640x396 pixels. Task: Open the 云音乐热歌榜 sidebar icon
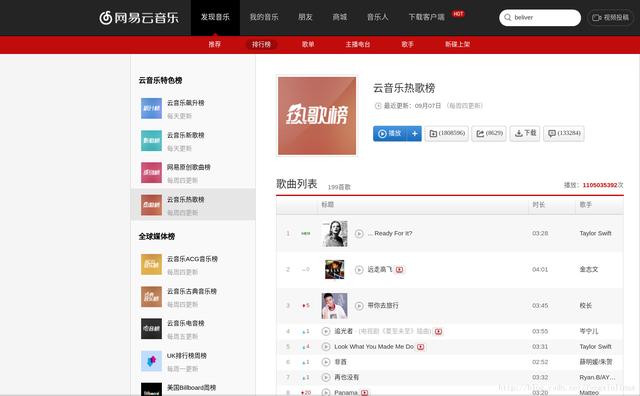coord(151,205)
